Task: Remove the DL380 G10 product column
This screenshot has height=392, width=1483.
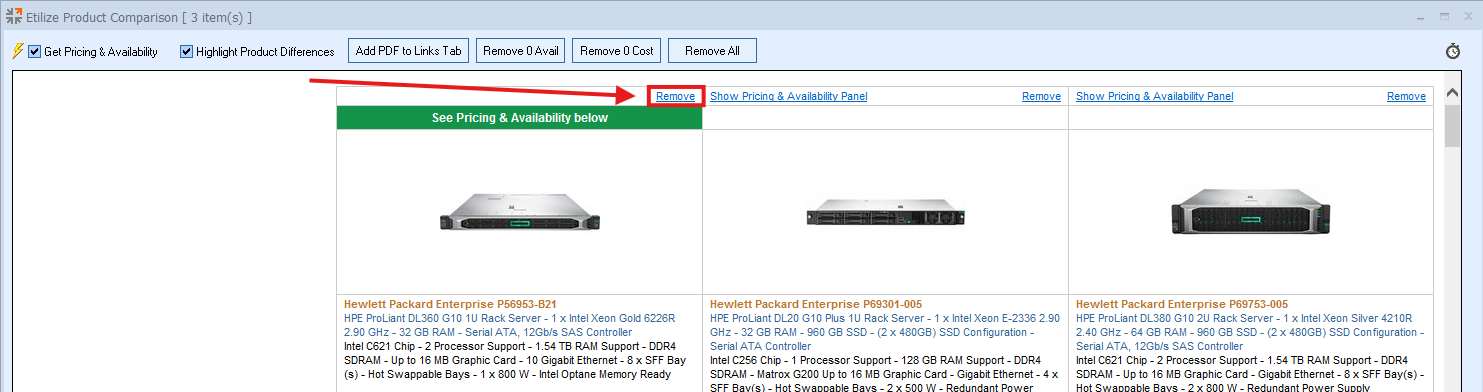Action: pos(1406,97)
